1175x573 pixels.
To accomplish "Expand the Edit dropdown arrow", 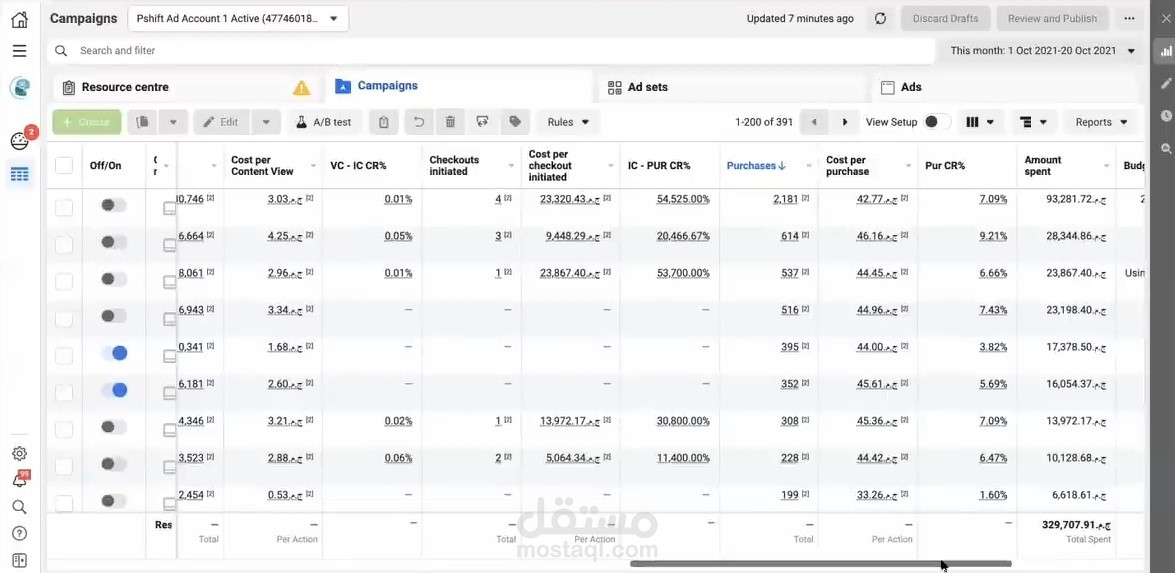I will coord(266,122).
